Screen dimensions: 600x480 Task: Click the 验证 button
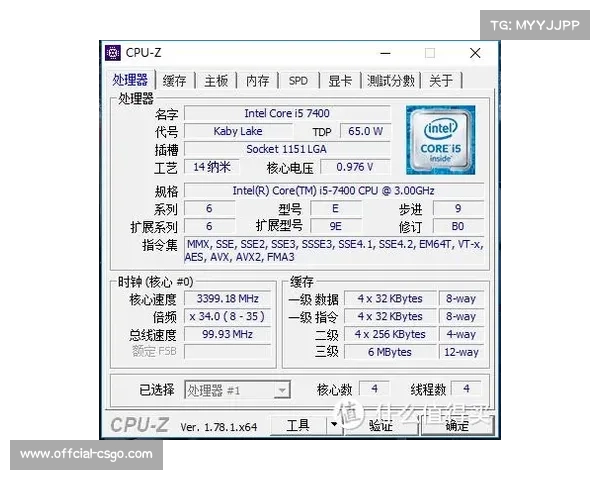coord(381,426)
